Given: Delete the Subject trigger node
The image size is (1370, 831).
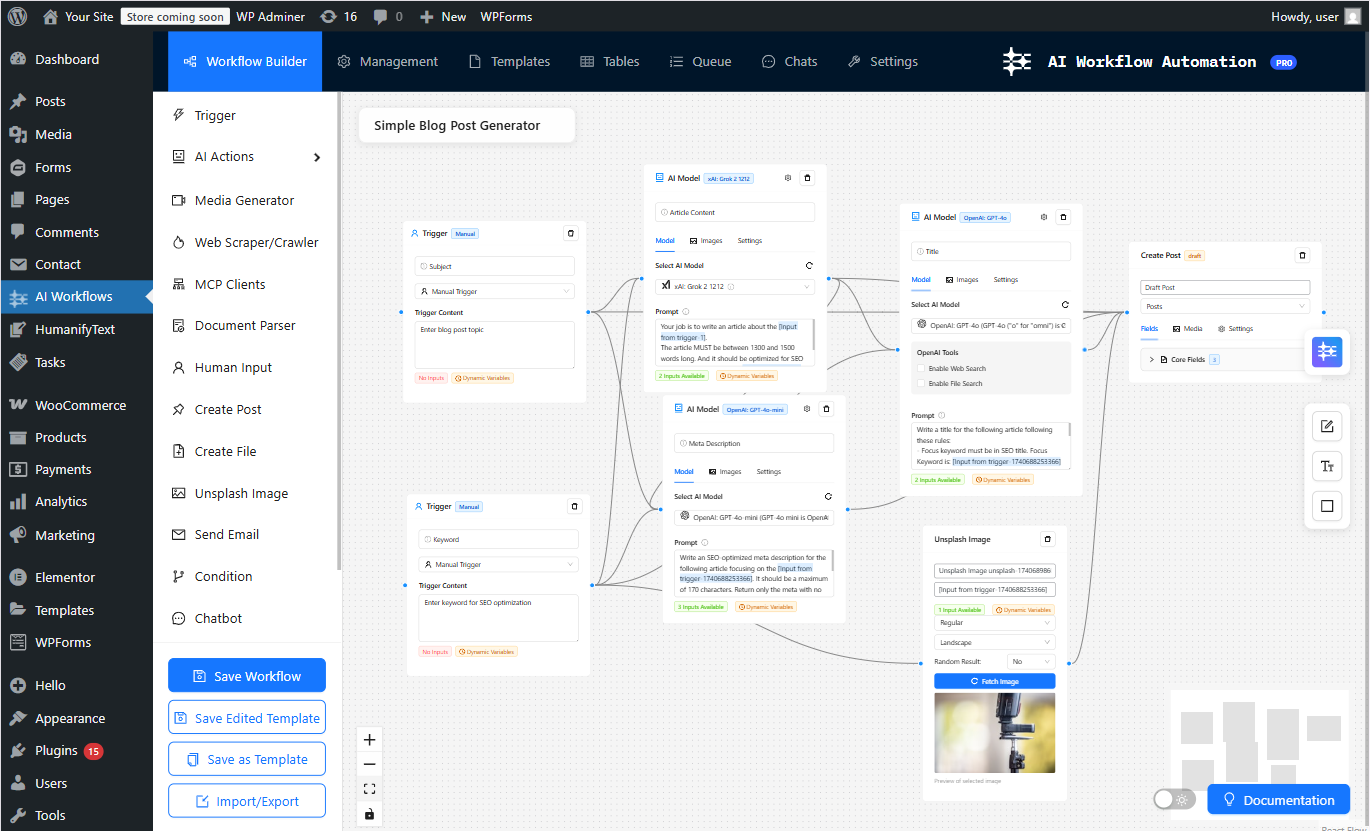Looking at the screenshot, I should (571, 233).
